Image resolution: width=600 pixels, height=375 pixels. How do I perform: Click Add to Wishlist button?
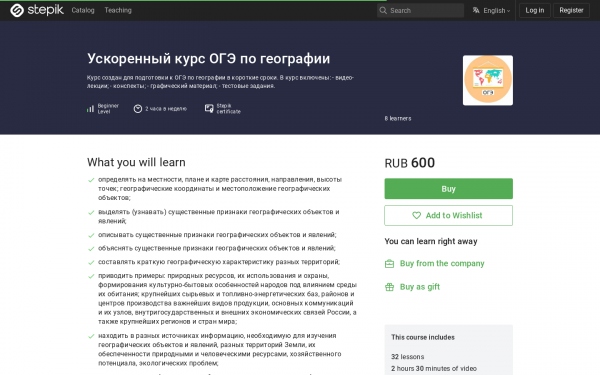[448, 215]
